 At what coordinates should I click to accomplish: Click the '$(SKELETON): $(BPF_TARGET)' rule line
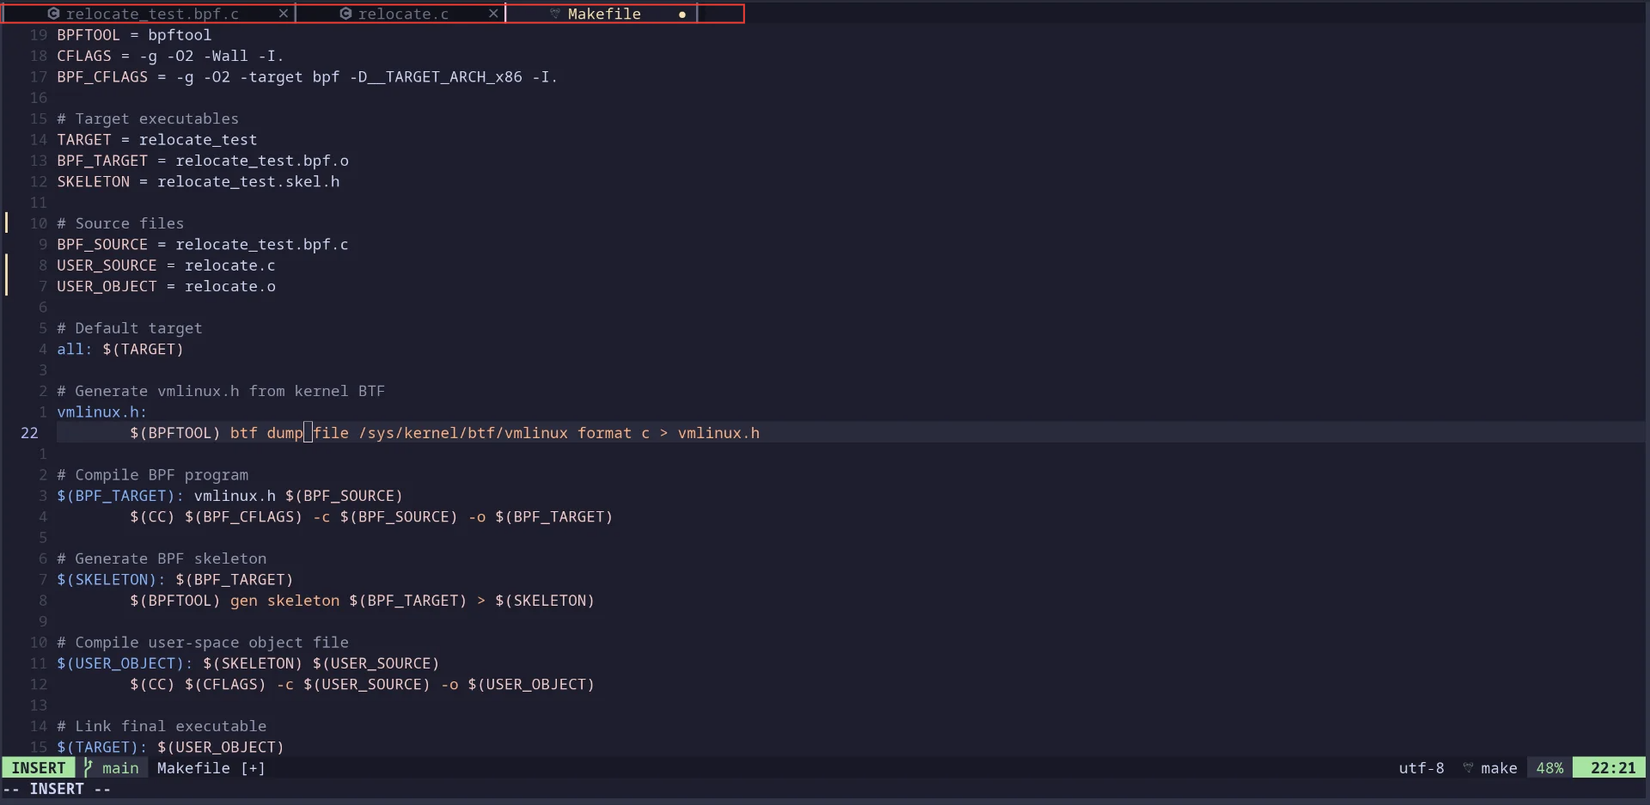175,580
